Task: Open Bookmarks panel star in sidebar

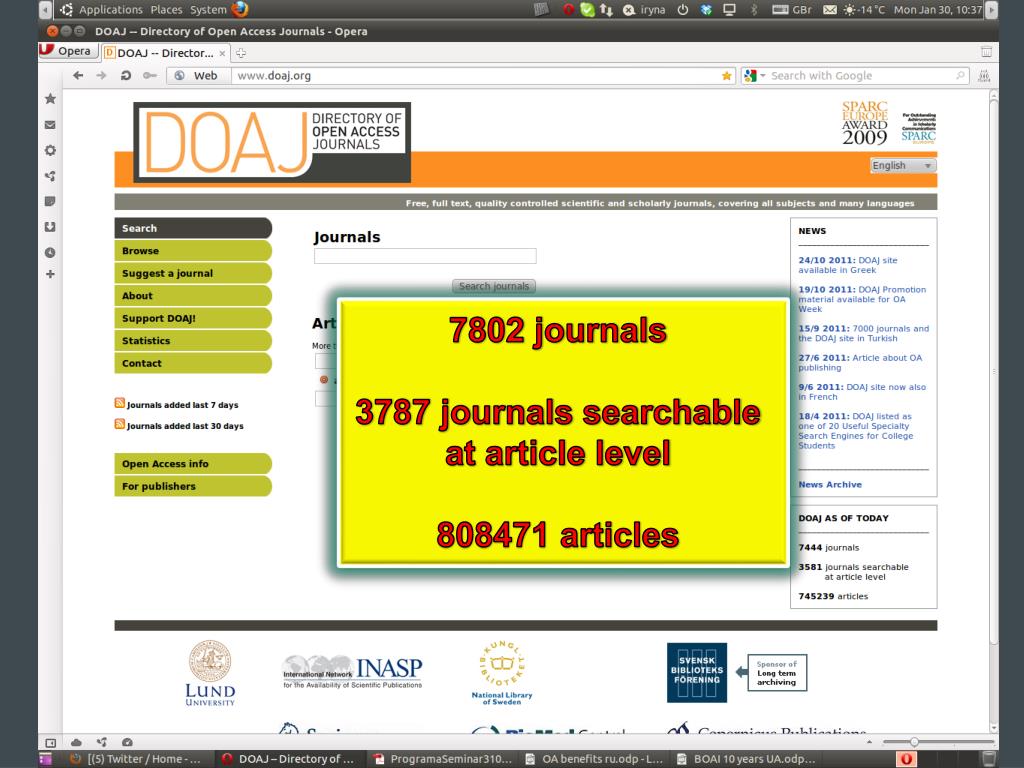Action: tap(50, 99)
